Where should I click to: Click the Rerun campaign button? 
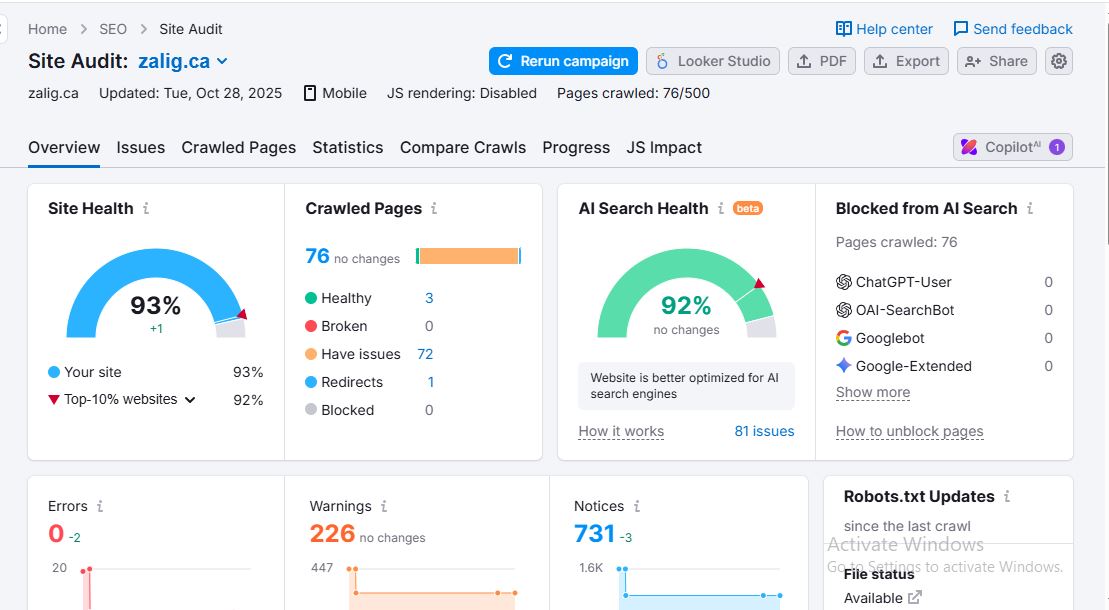click(x=563, y=61)
